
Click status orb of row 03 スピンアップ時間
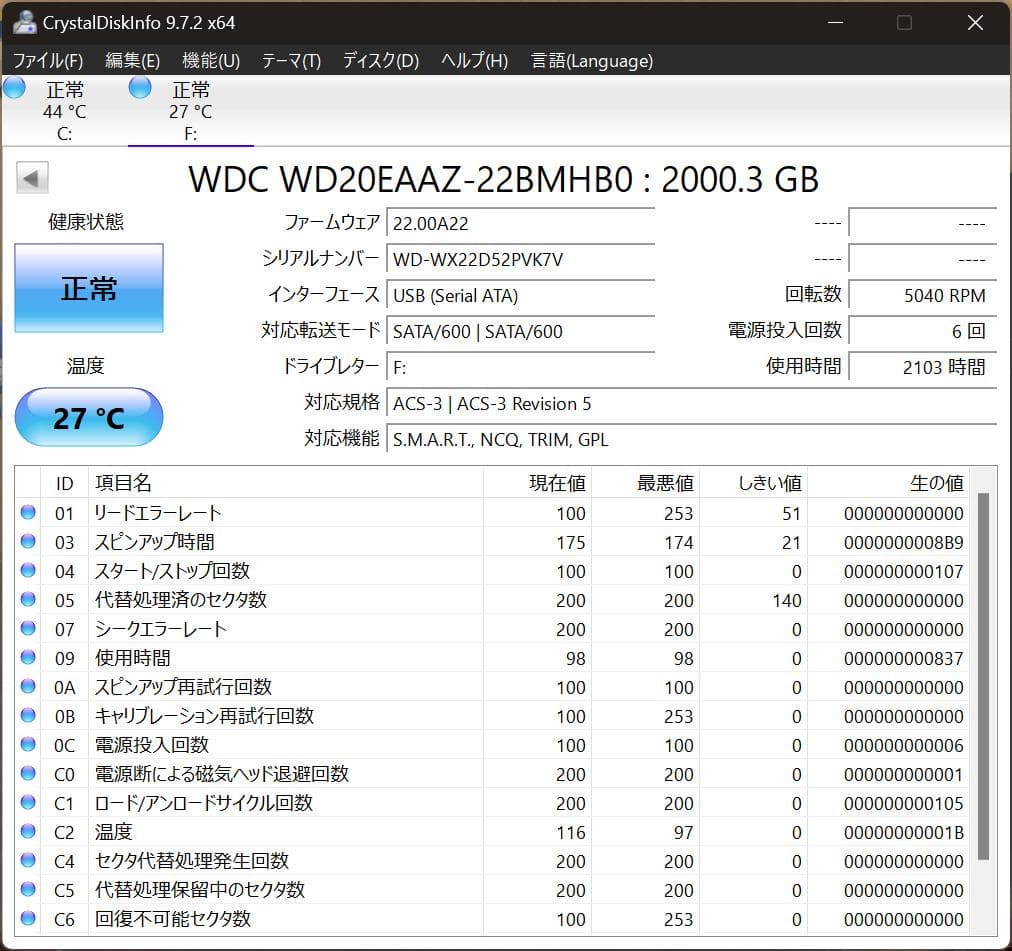[28, 542]
